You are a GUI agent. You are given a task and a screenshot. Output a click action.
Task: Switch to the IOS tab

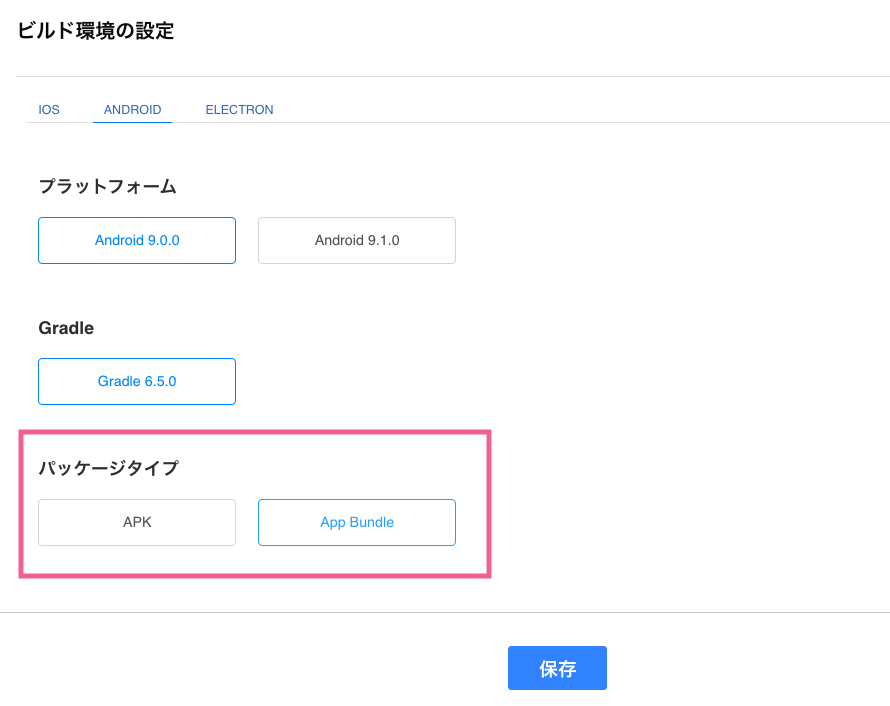coord(49,110)
